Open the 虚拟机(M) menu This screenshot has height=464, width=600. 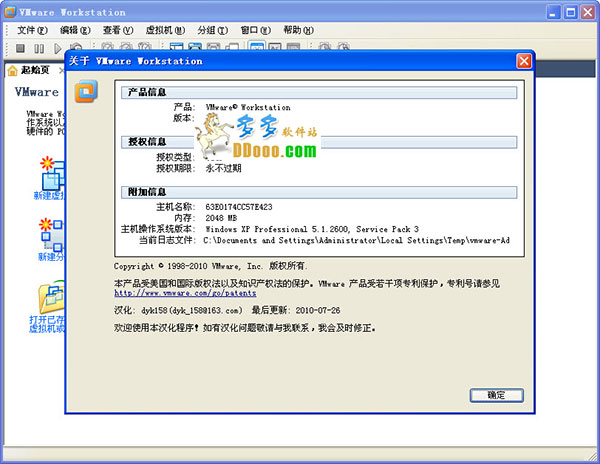click(165, 30)
